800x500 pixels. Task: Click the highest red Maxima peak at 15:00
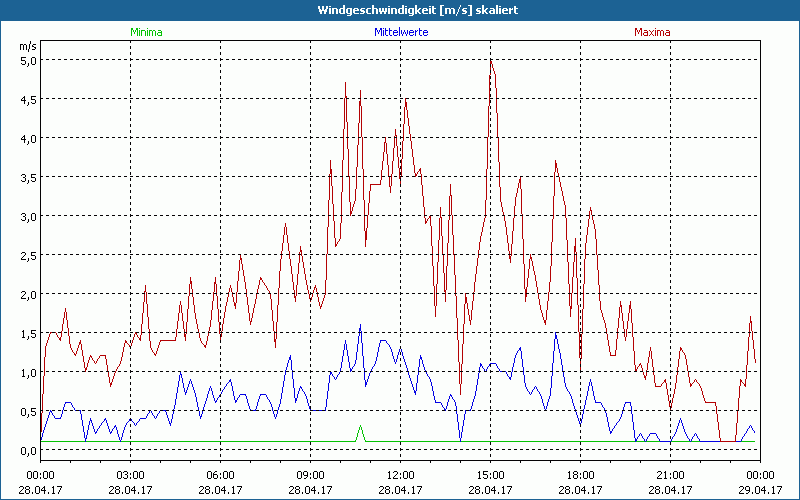point(491,61)
